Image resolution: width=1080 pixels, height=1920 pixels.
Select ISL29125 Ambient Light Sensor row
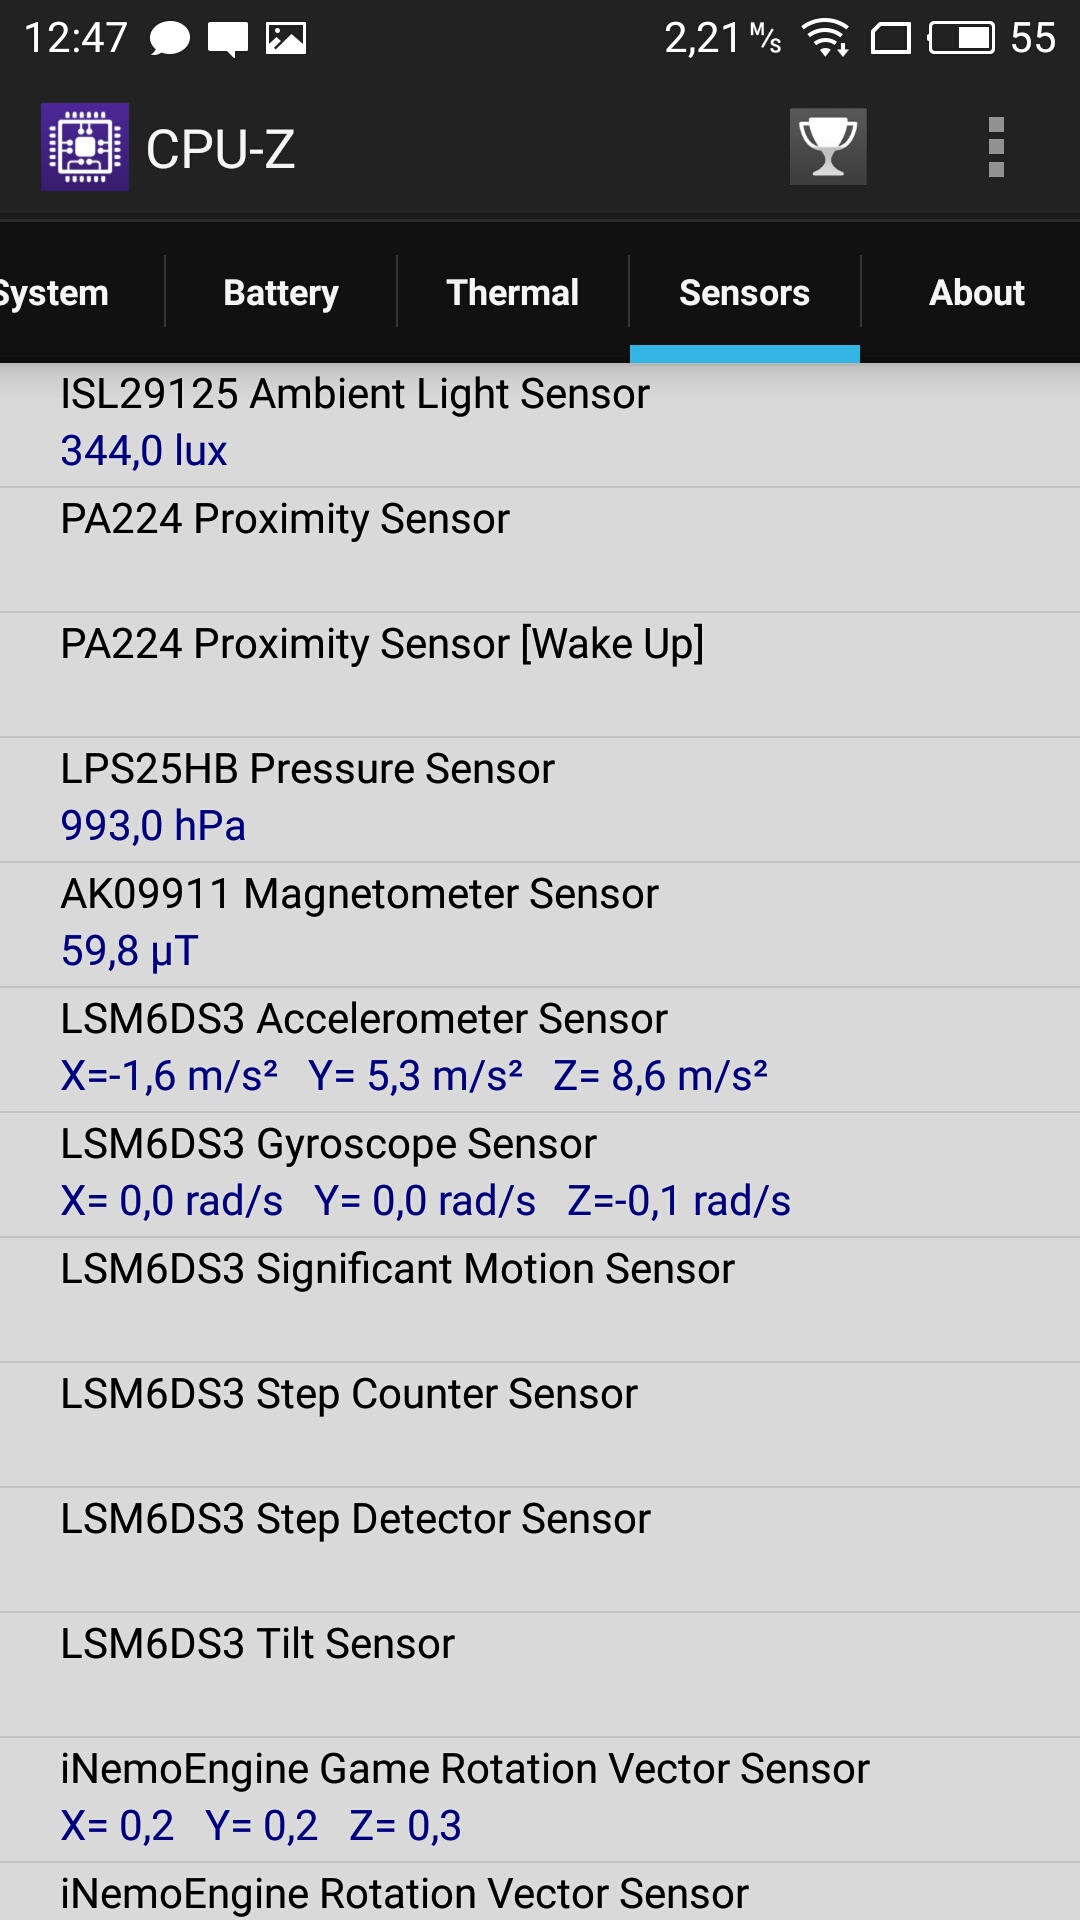[x=540, y=425]
